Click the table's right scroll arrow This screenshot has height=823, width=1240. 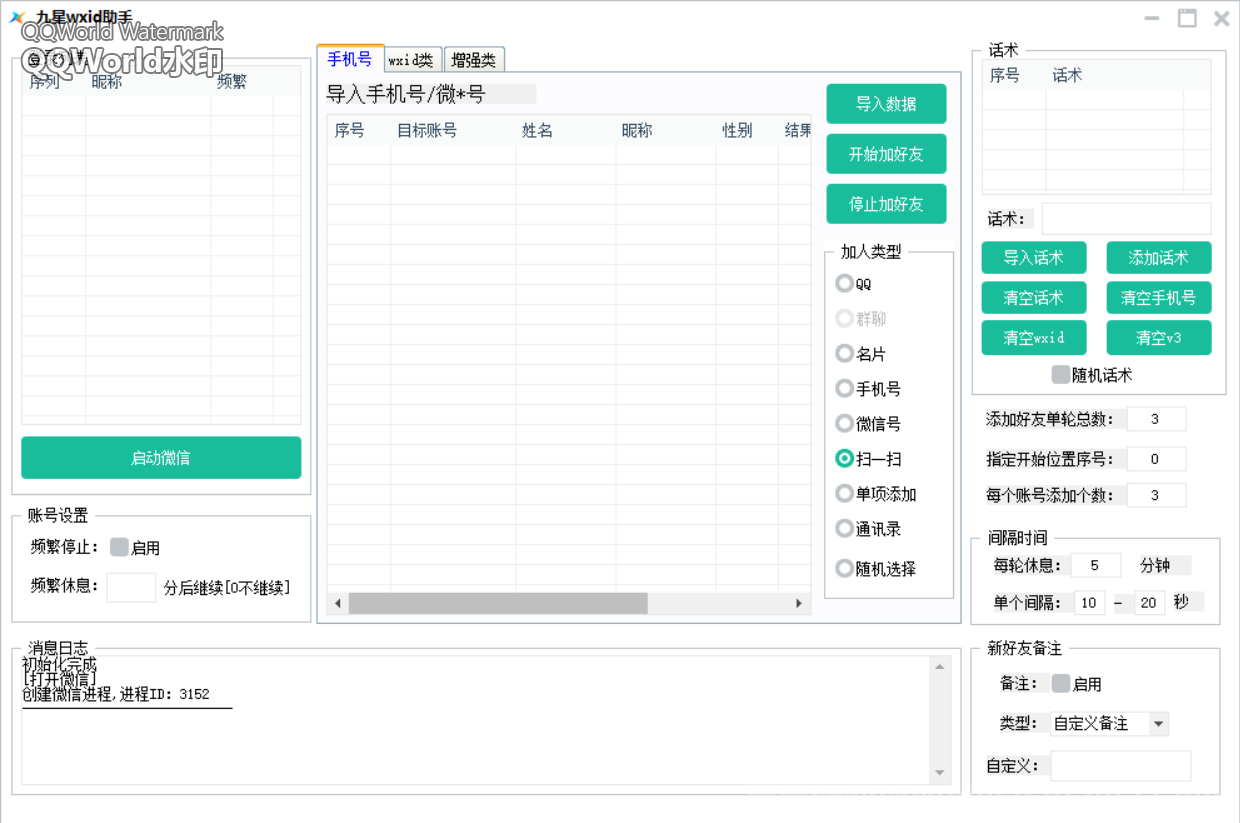[799, 604]
